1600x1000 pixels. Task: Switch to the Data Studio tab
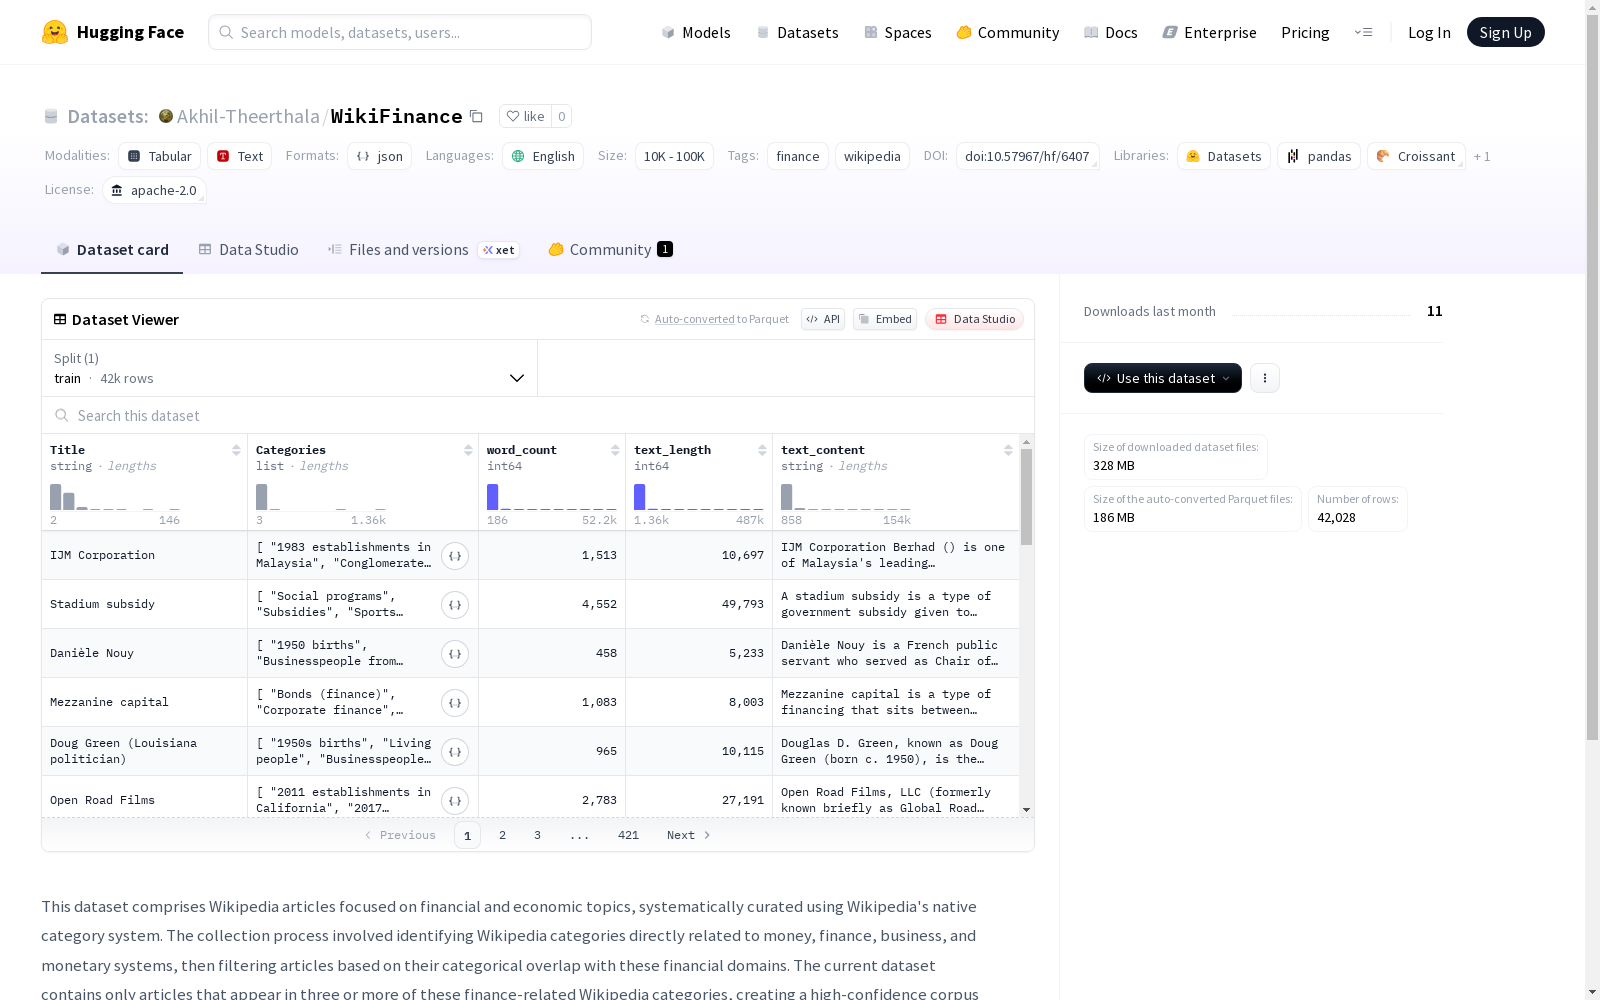[x=249, y=250]
